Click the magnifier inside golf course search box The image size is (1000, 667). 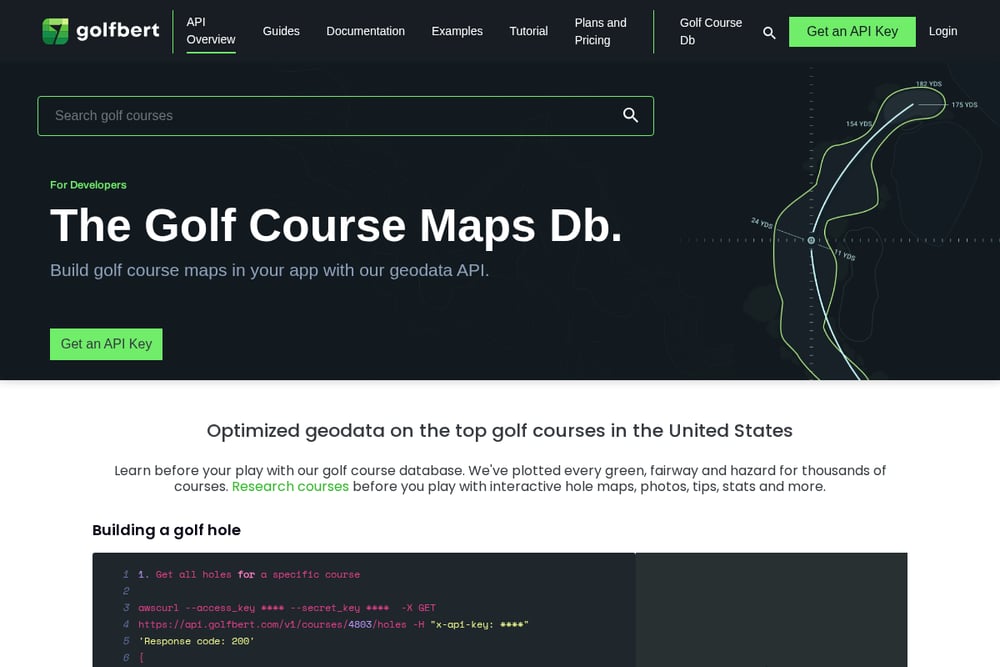pyautogui.click(x=630, y=115)
